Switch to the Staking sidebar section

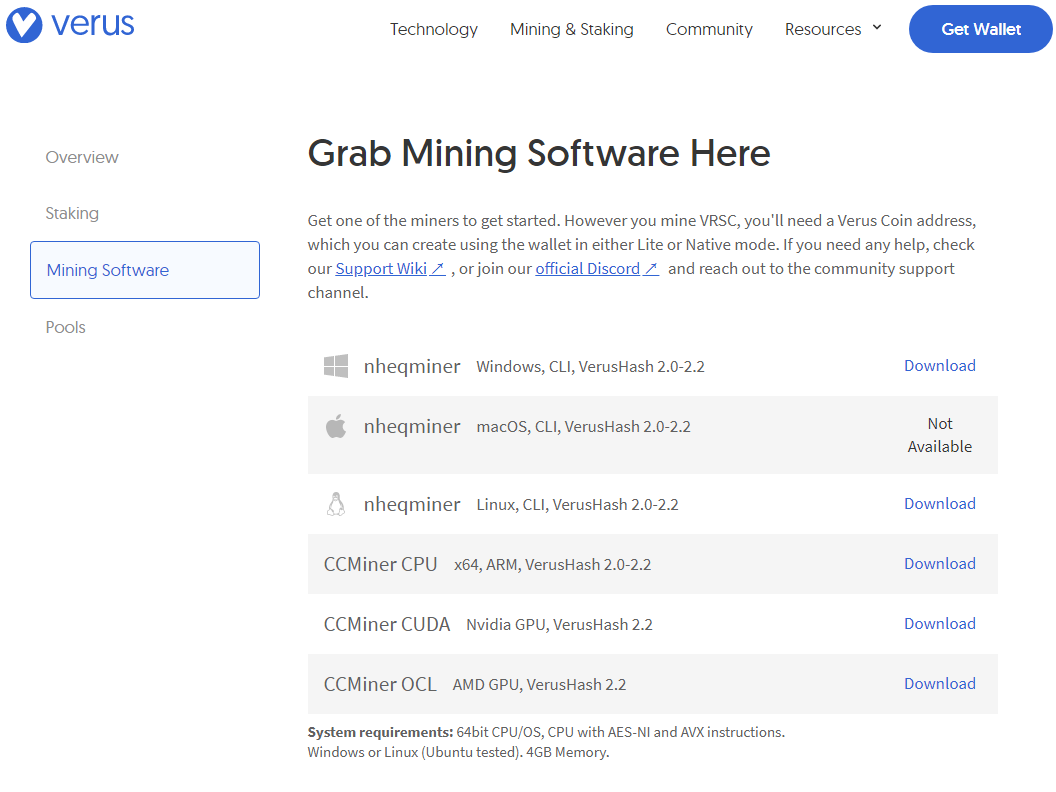(x=72, y=213)
